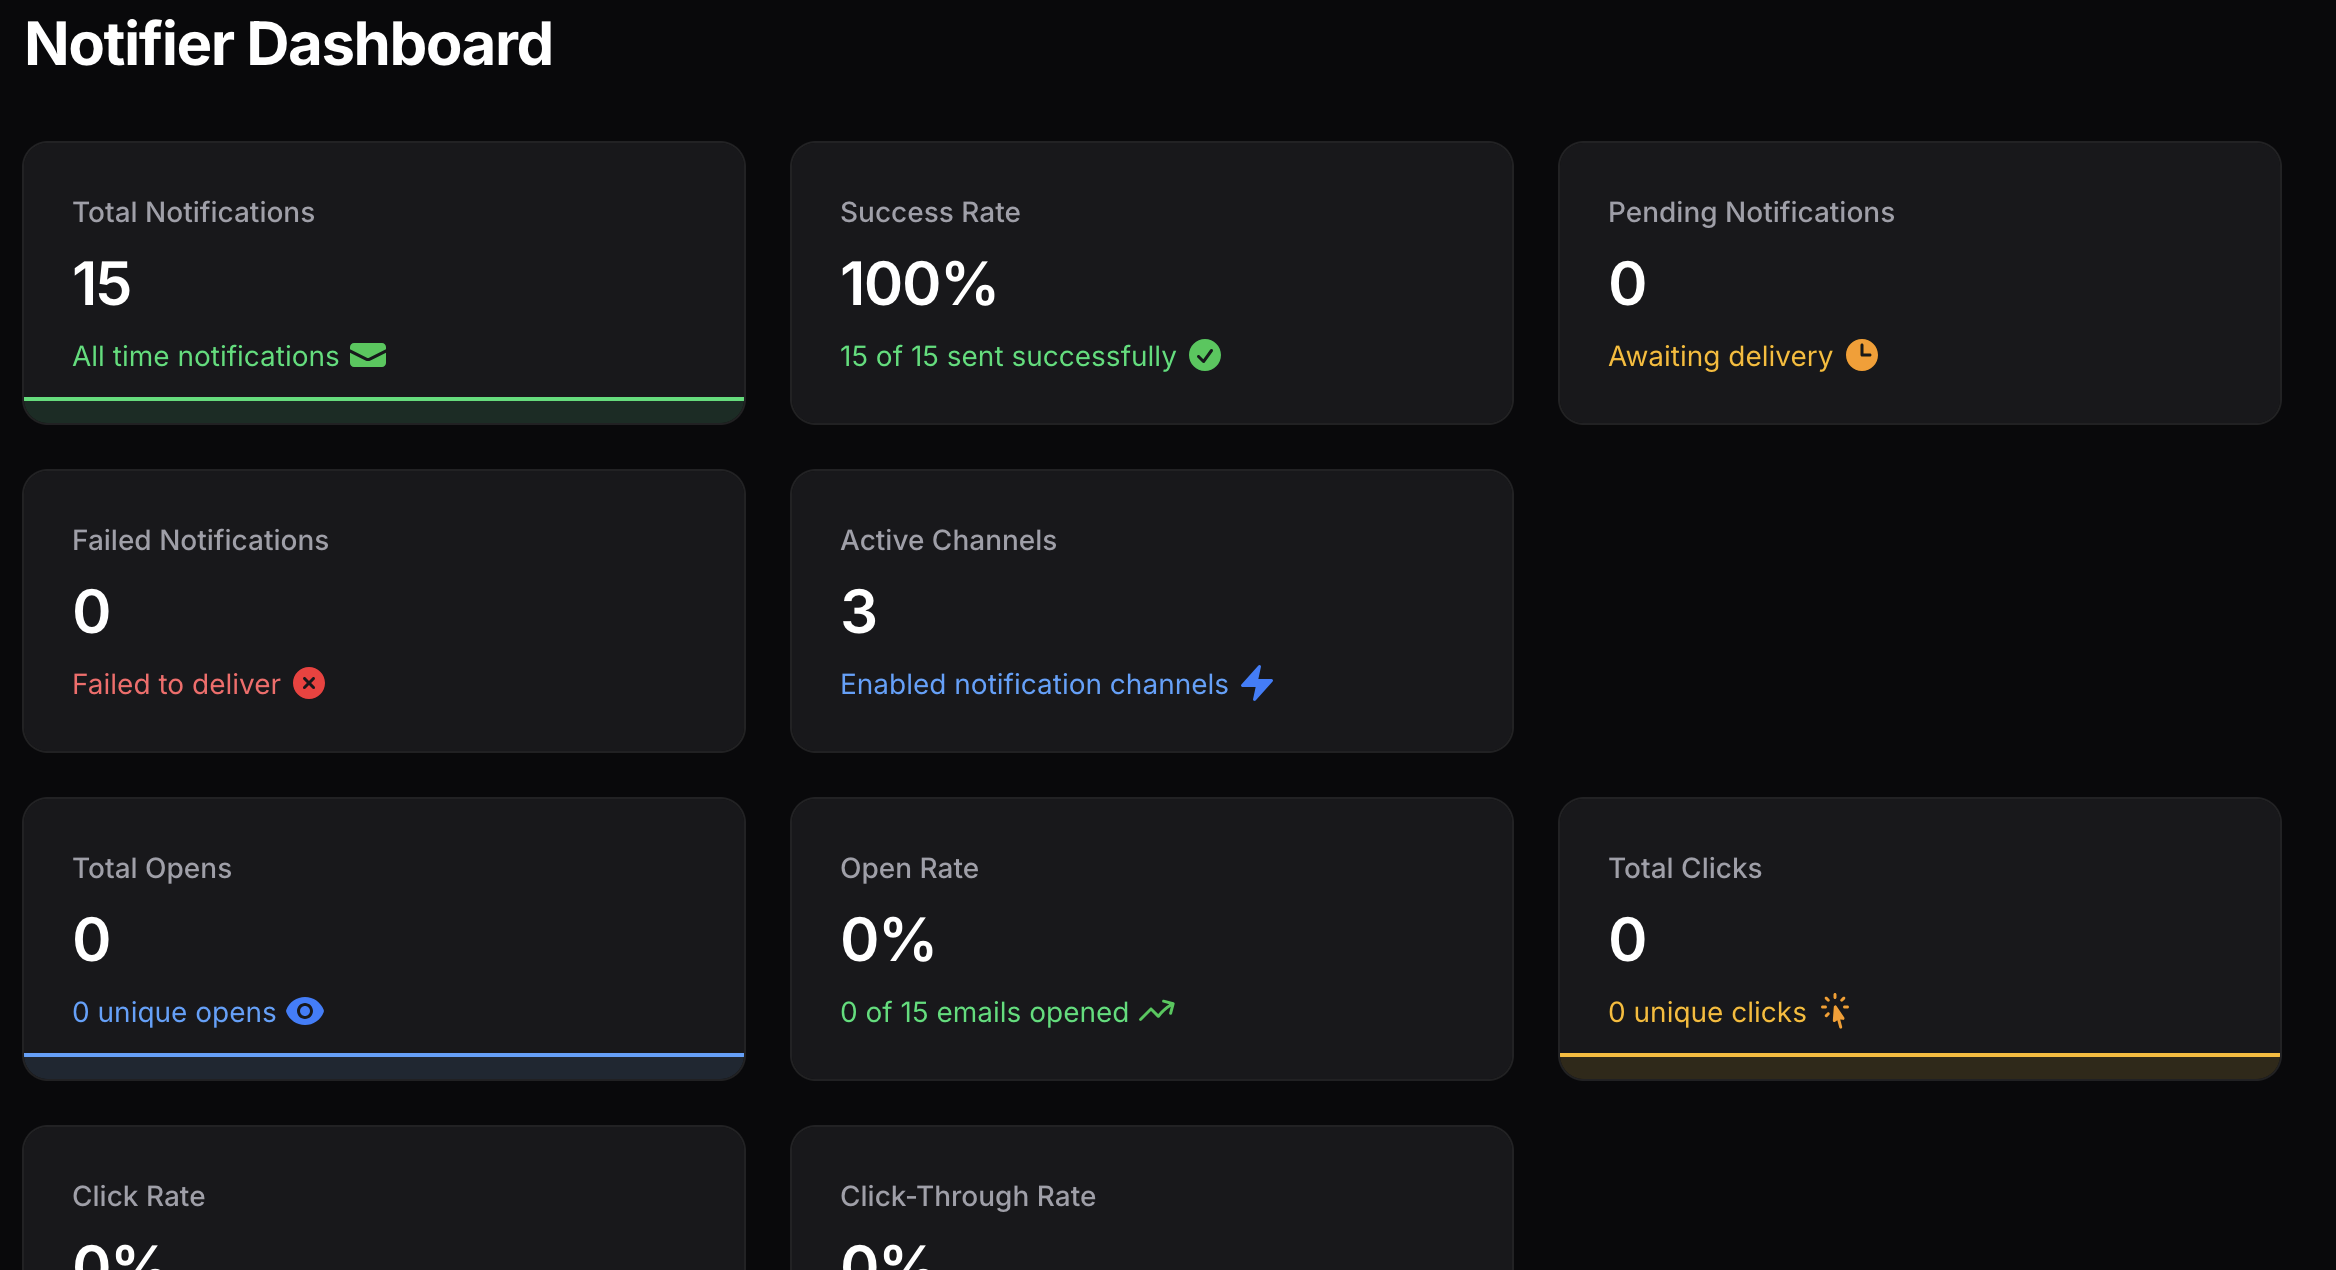
Task: Click the red X failed icon
Action: point(309,684)
